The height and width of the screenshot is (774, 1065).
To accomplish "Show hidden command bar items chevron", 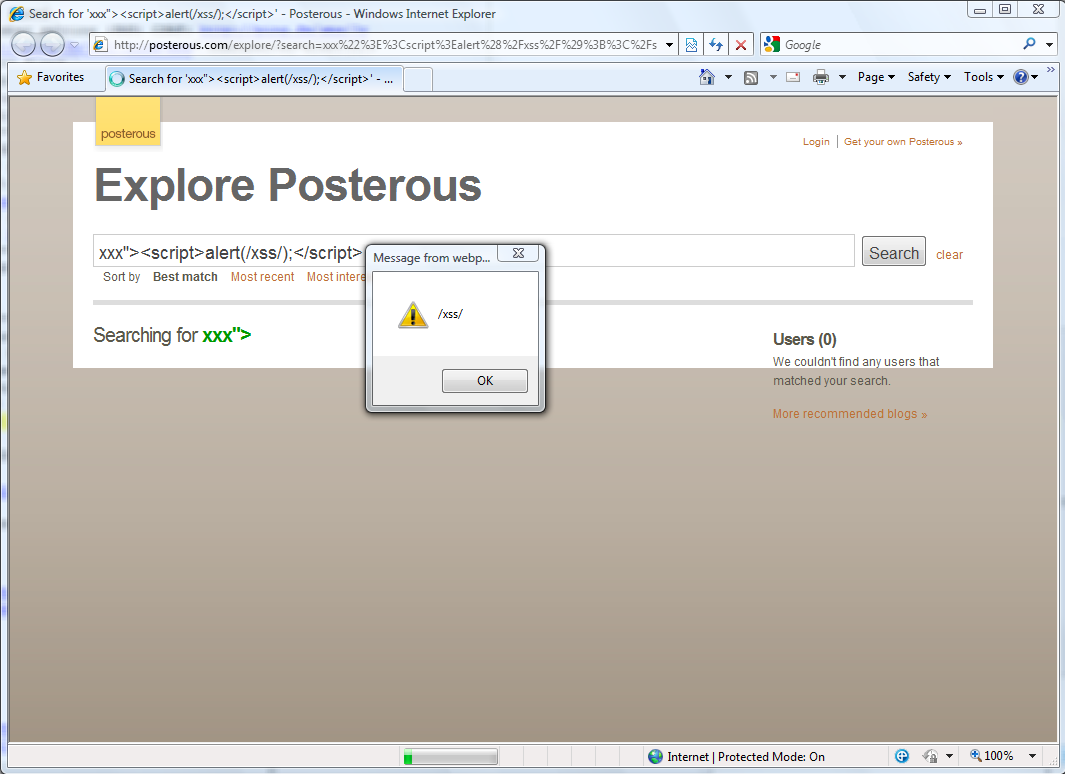I will point(1051,69).
